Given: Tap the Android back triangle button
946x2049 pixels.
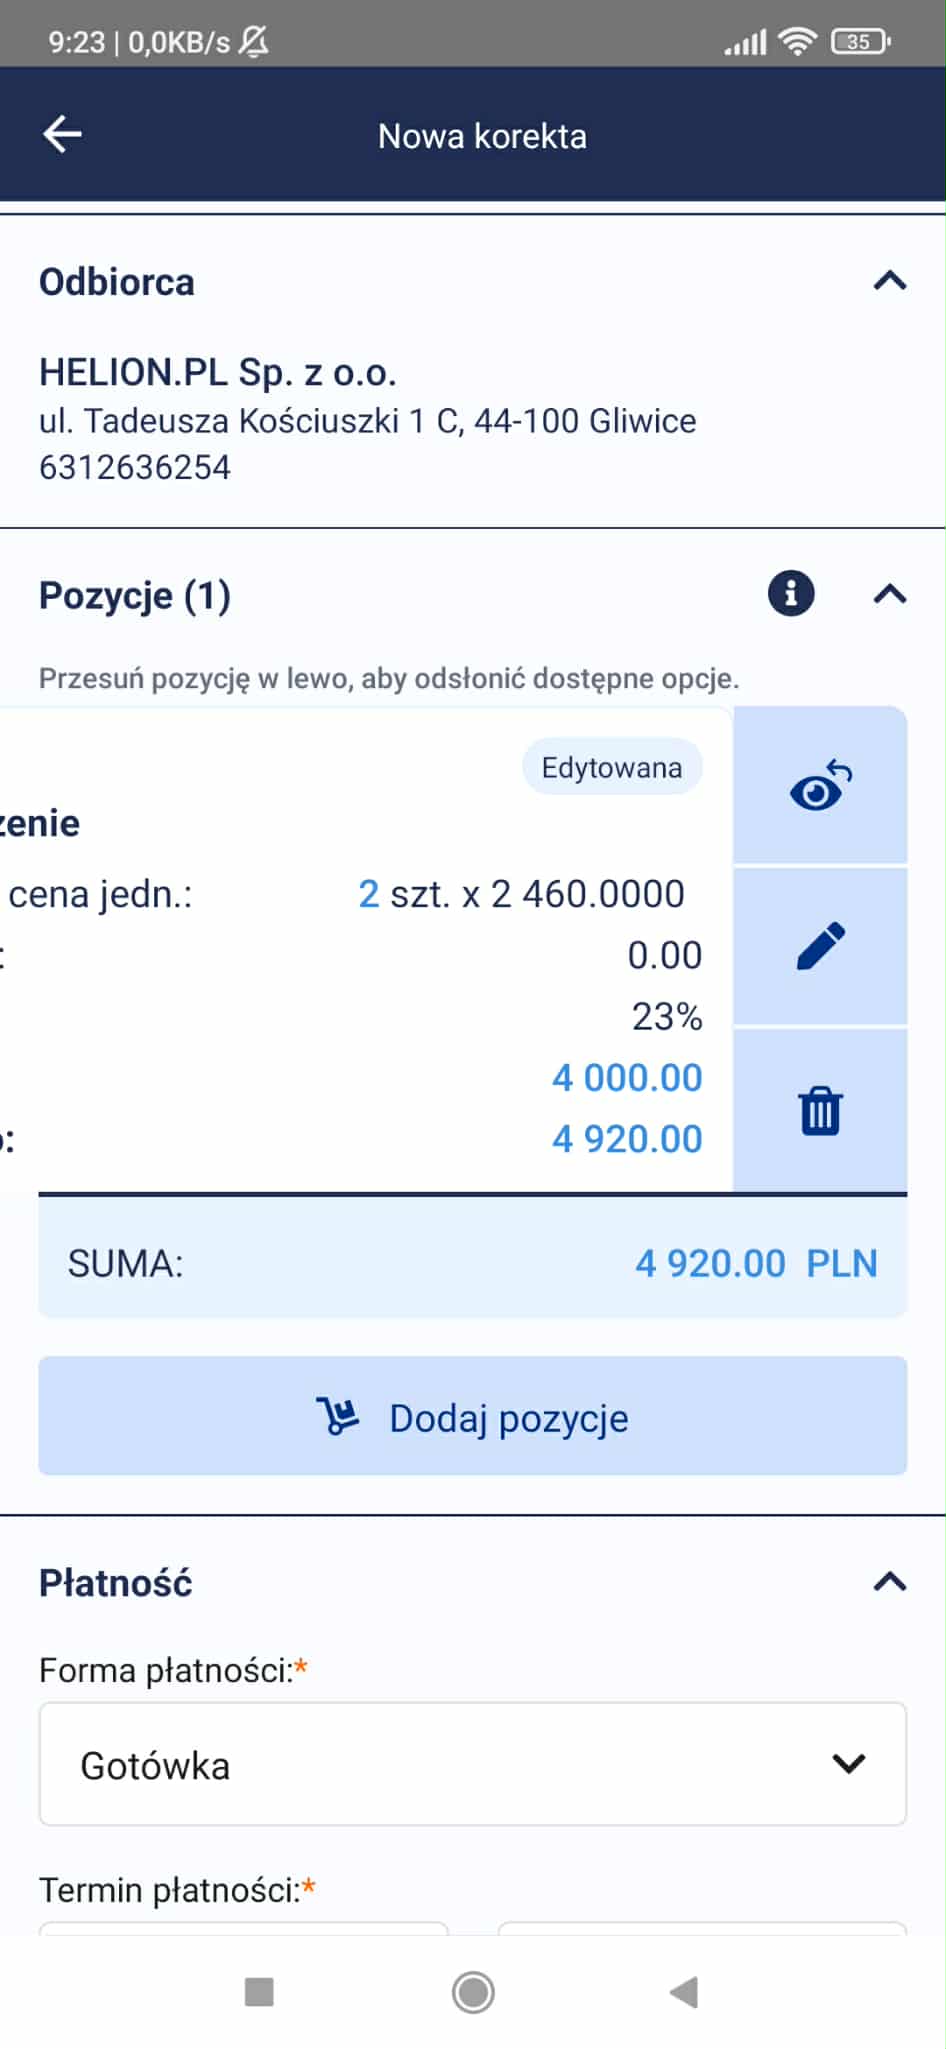Looking at the screenshot, I should (x=684, y=1992).
